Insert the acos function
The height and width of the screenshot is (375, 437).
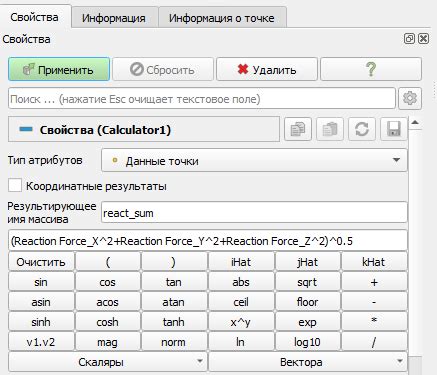(x=108, y=302)
